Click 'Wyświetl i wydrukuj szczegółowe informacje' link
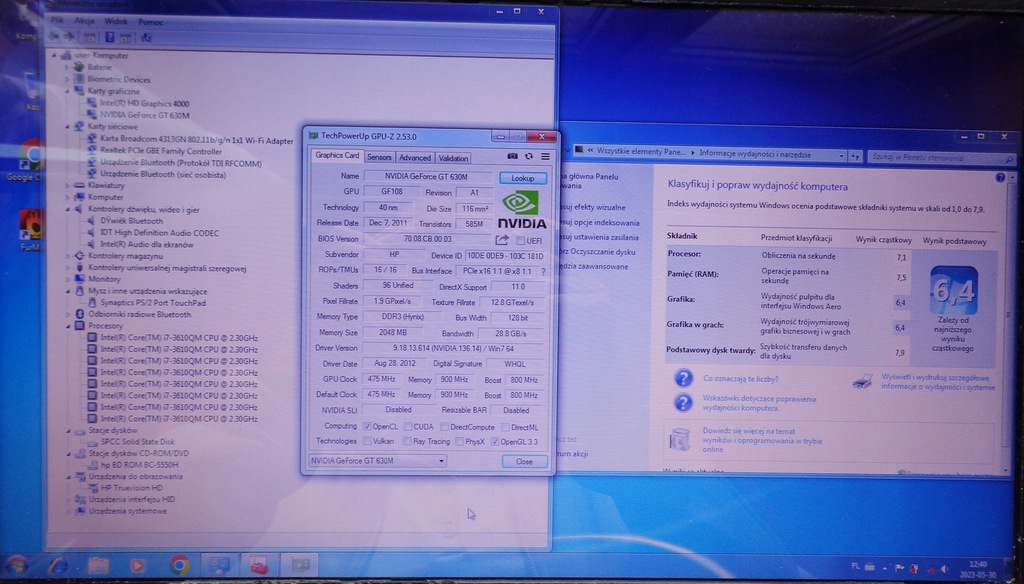 click(x=938, y=382)
